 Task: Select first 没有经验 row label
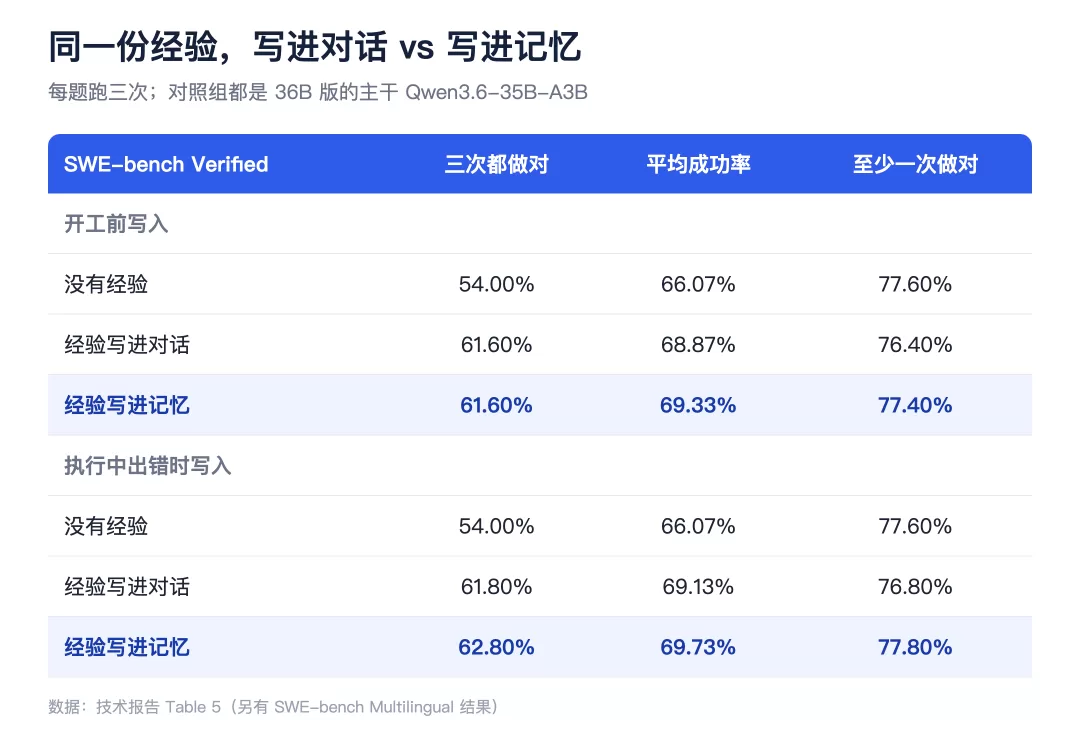(105, 284)
